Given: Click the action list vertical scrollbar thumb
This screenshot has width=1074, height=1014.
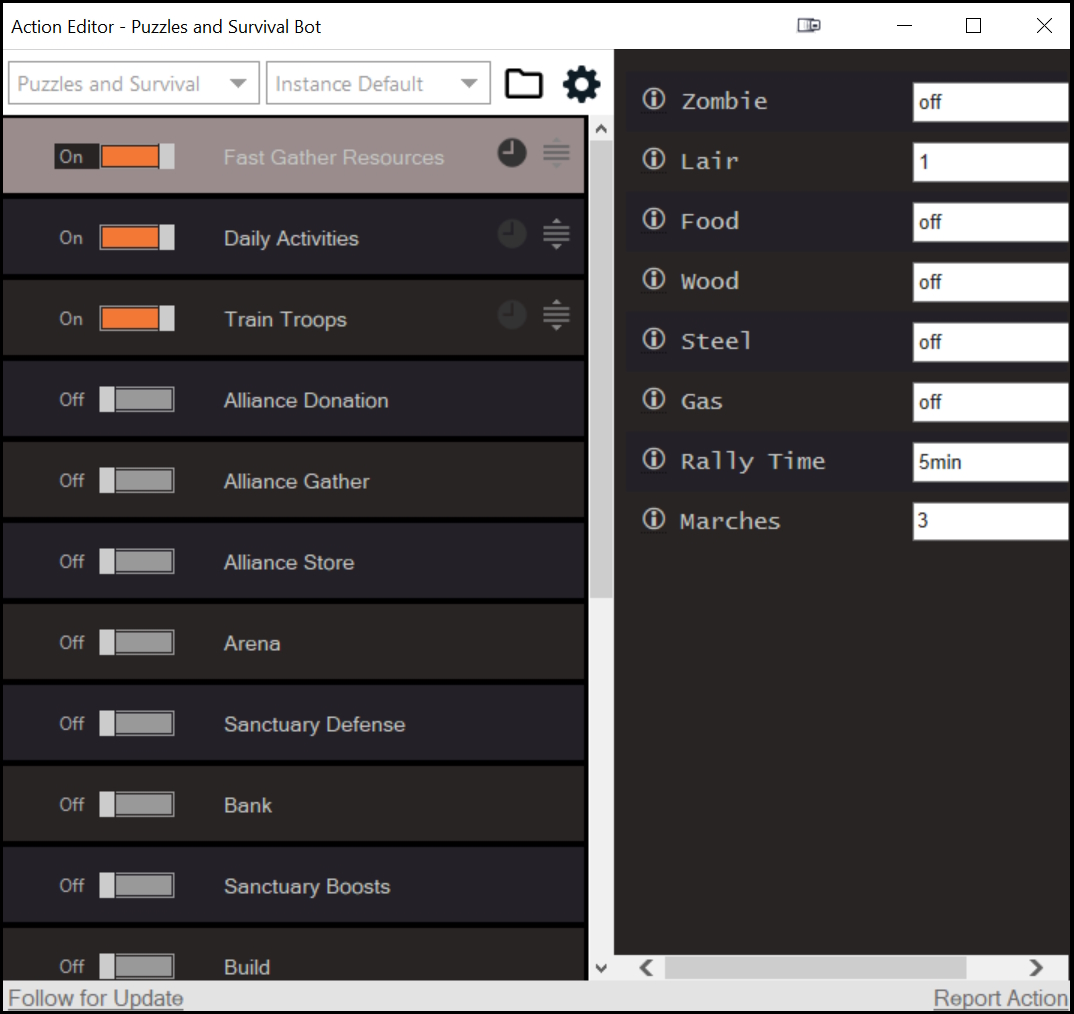Looking at the screenshot, I should pos(601,369).
